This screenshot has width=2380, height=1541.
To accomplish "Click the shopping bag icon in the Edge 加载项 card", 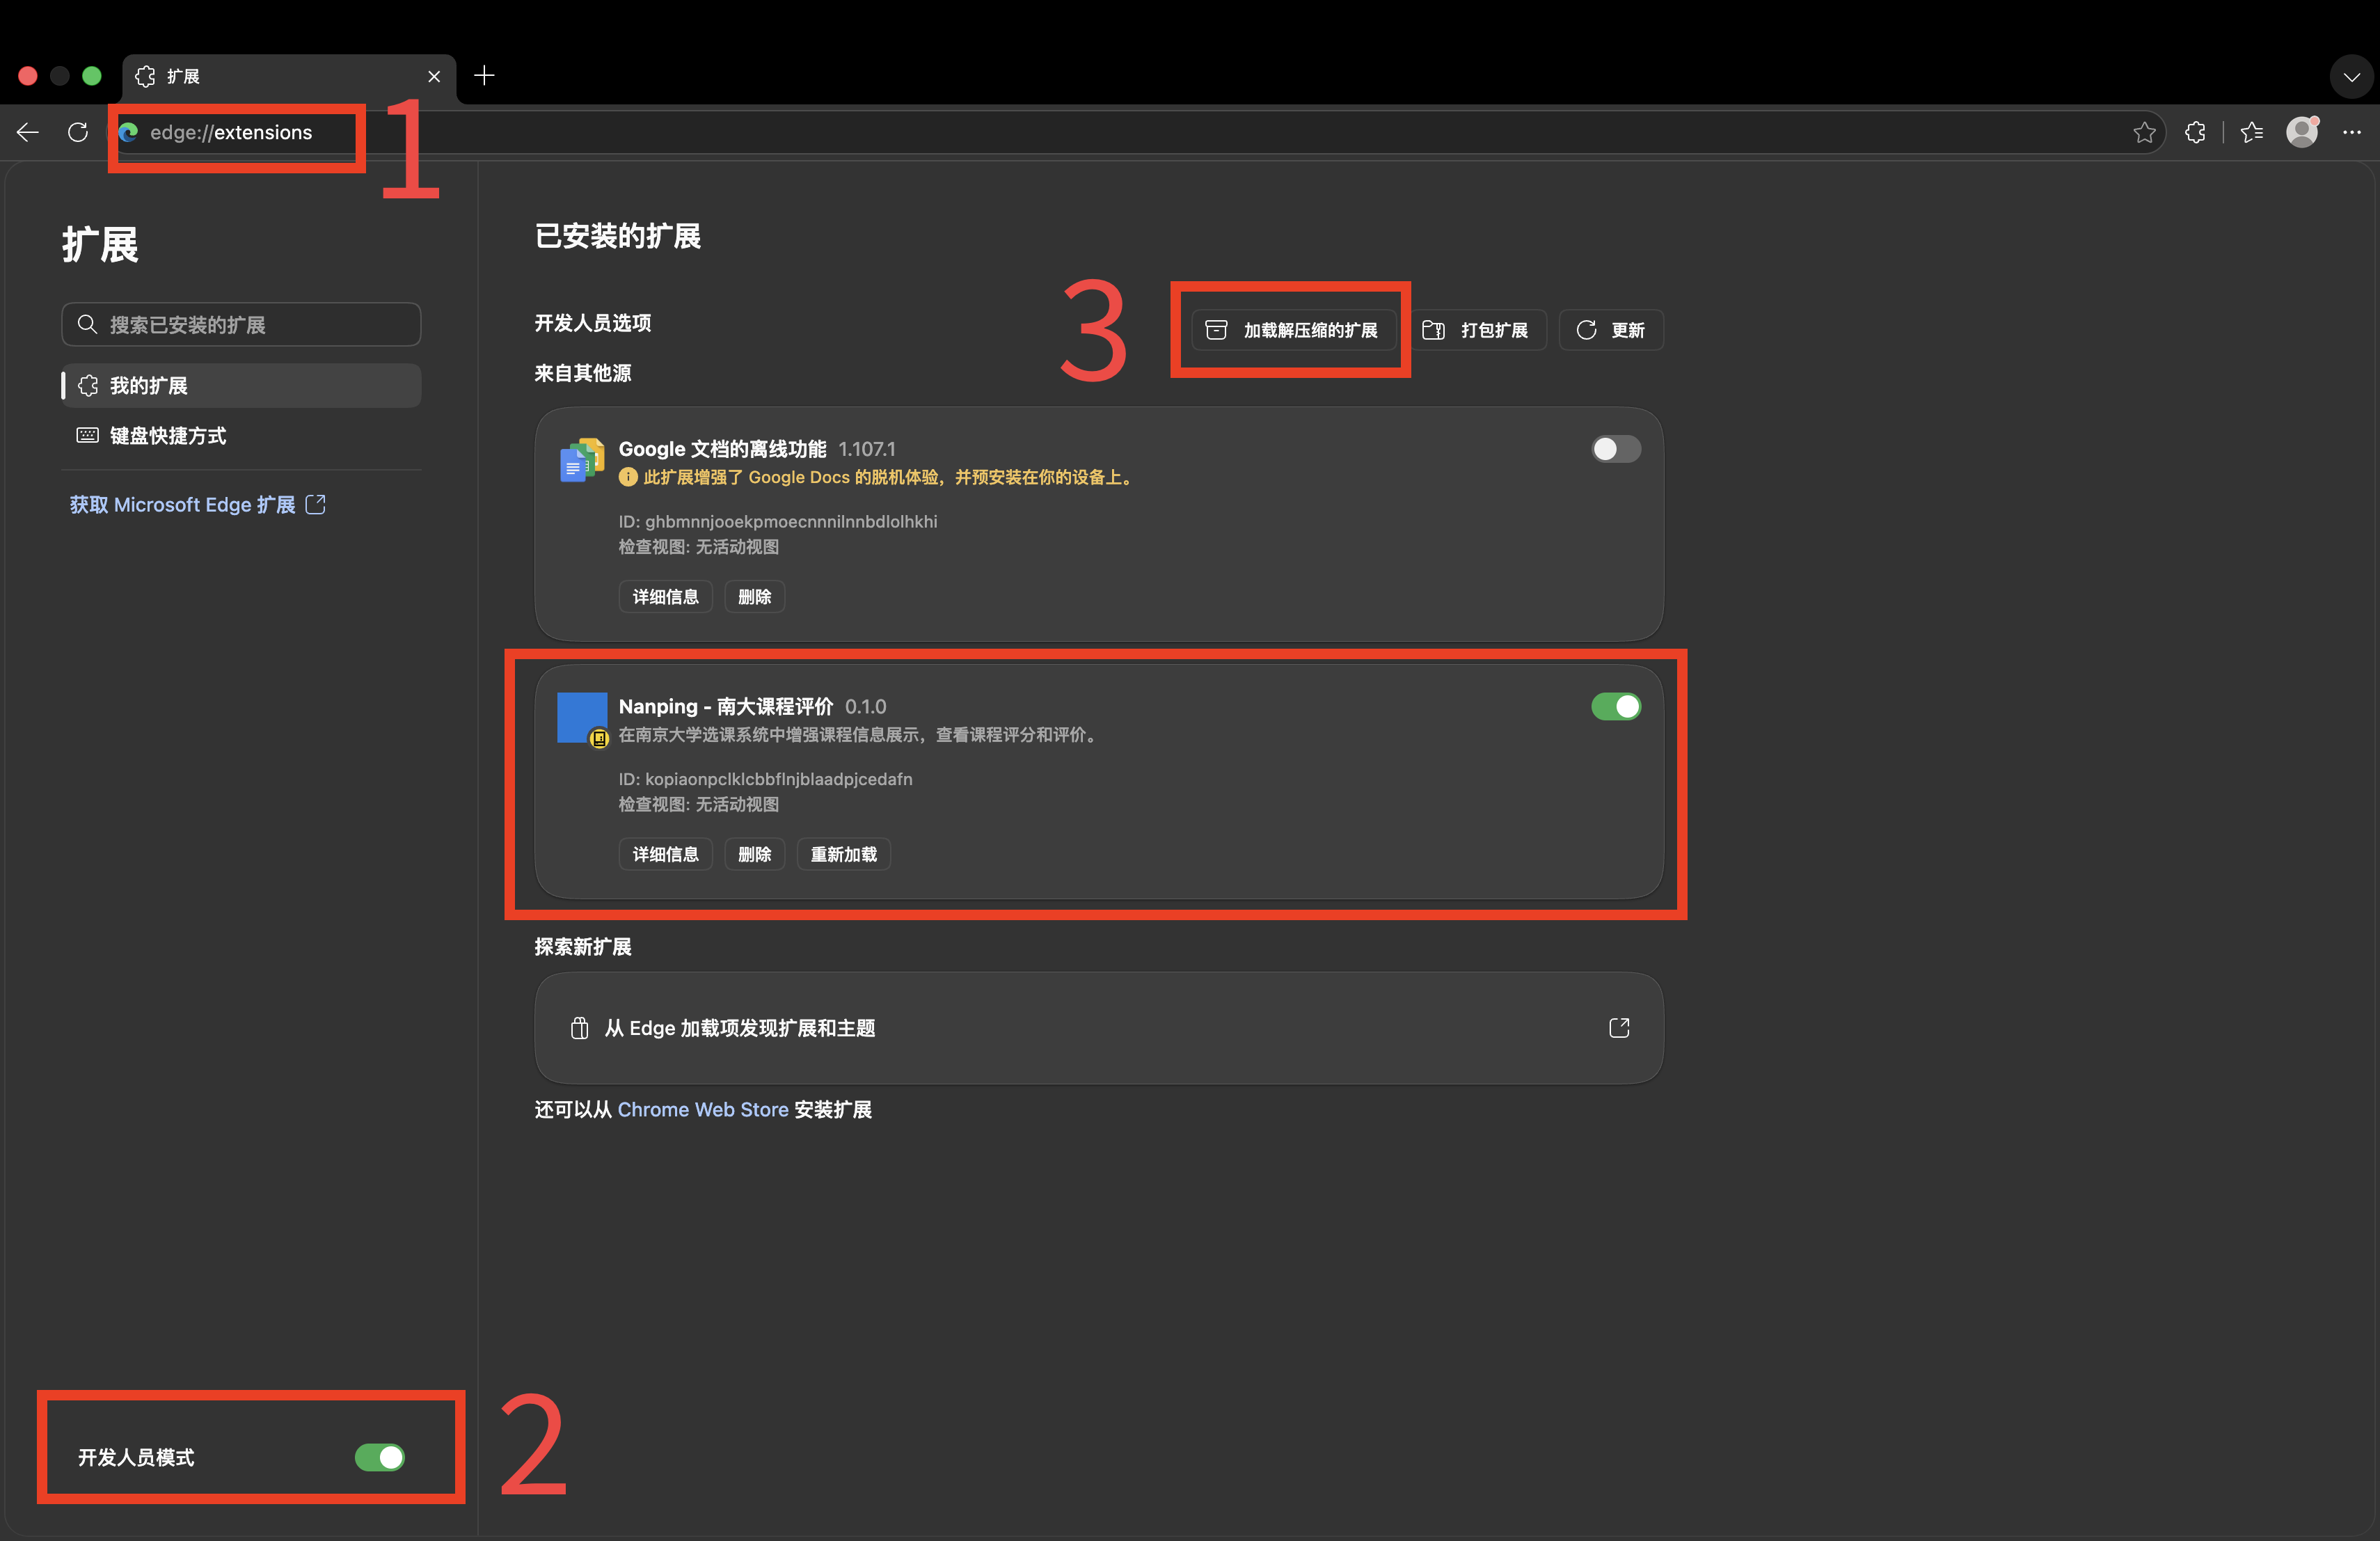I will point(579,1028).
